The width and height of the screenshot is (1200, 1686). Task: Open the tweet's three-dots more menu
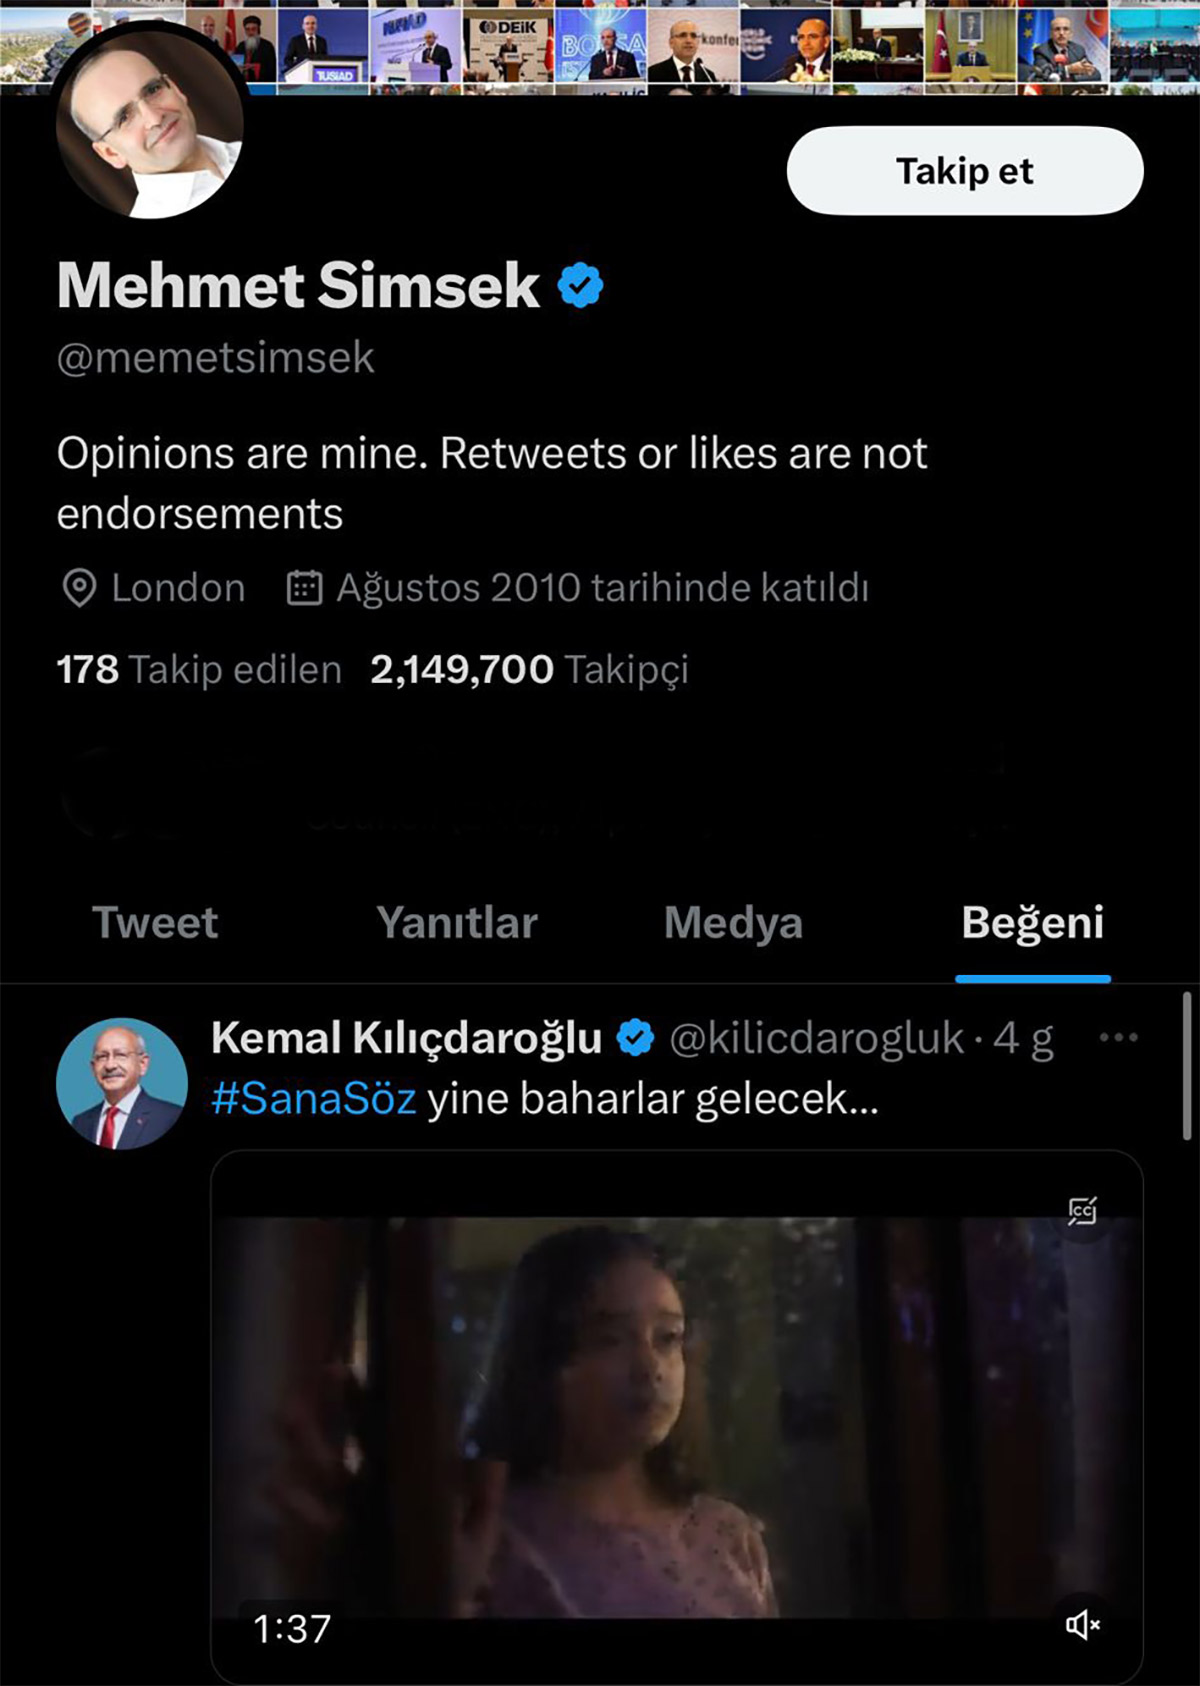click(1118, 1038)
